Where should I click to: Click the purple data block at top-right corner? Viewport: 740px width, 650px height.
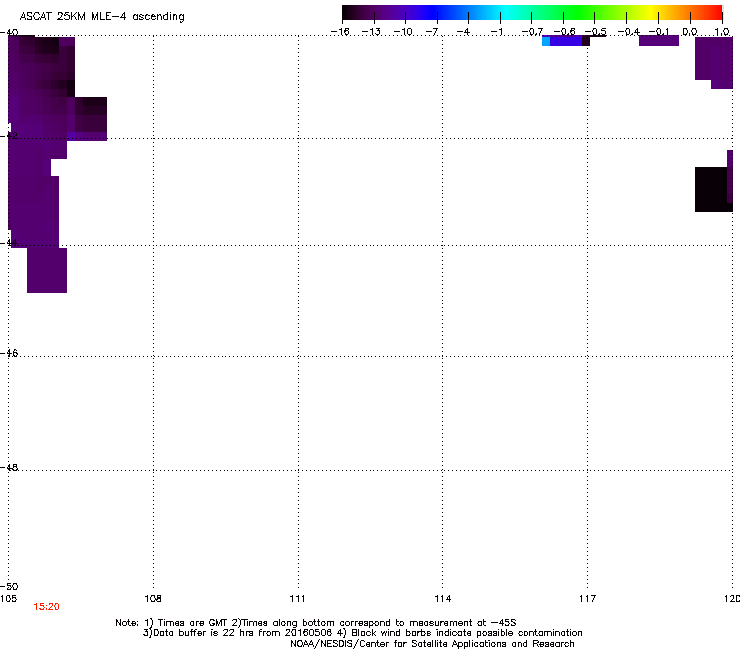[x=714, y=62]
